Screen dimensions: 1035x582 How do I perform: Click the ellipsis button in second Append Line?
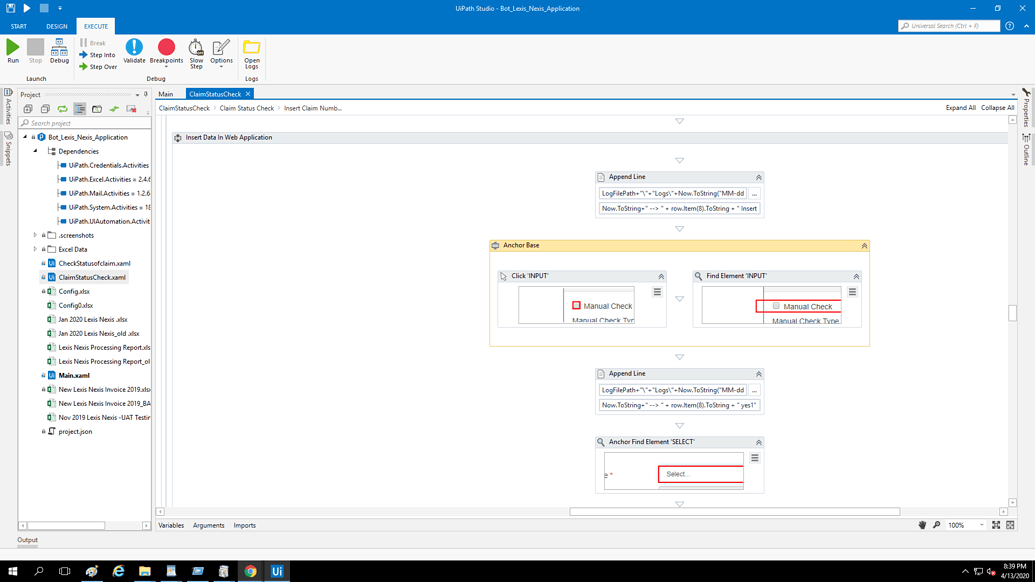click(754, 390)
